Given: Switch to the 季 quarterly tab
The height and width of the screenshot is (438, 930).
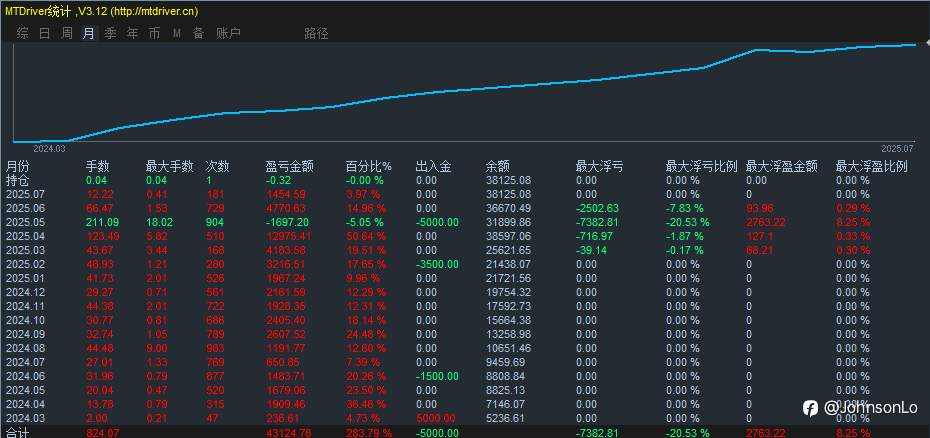Looking at the screenshot, I should (110, 33).
